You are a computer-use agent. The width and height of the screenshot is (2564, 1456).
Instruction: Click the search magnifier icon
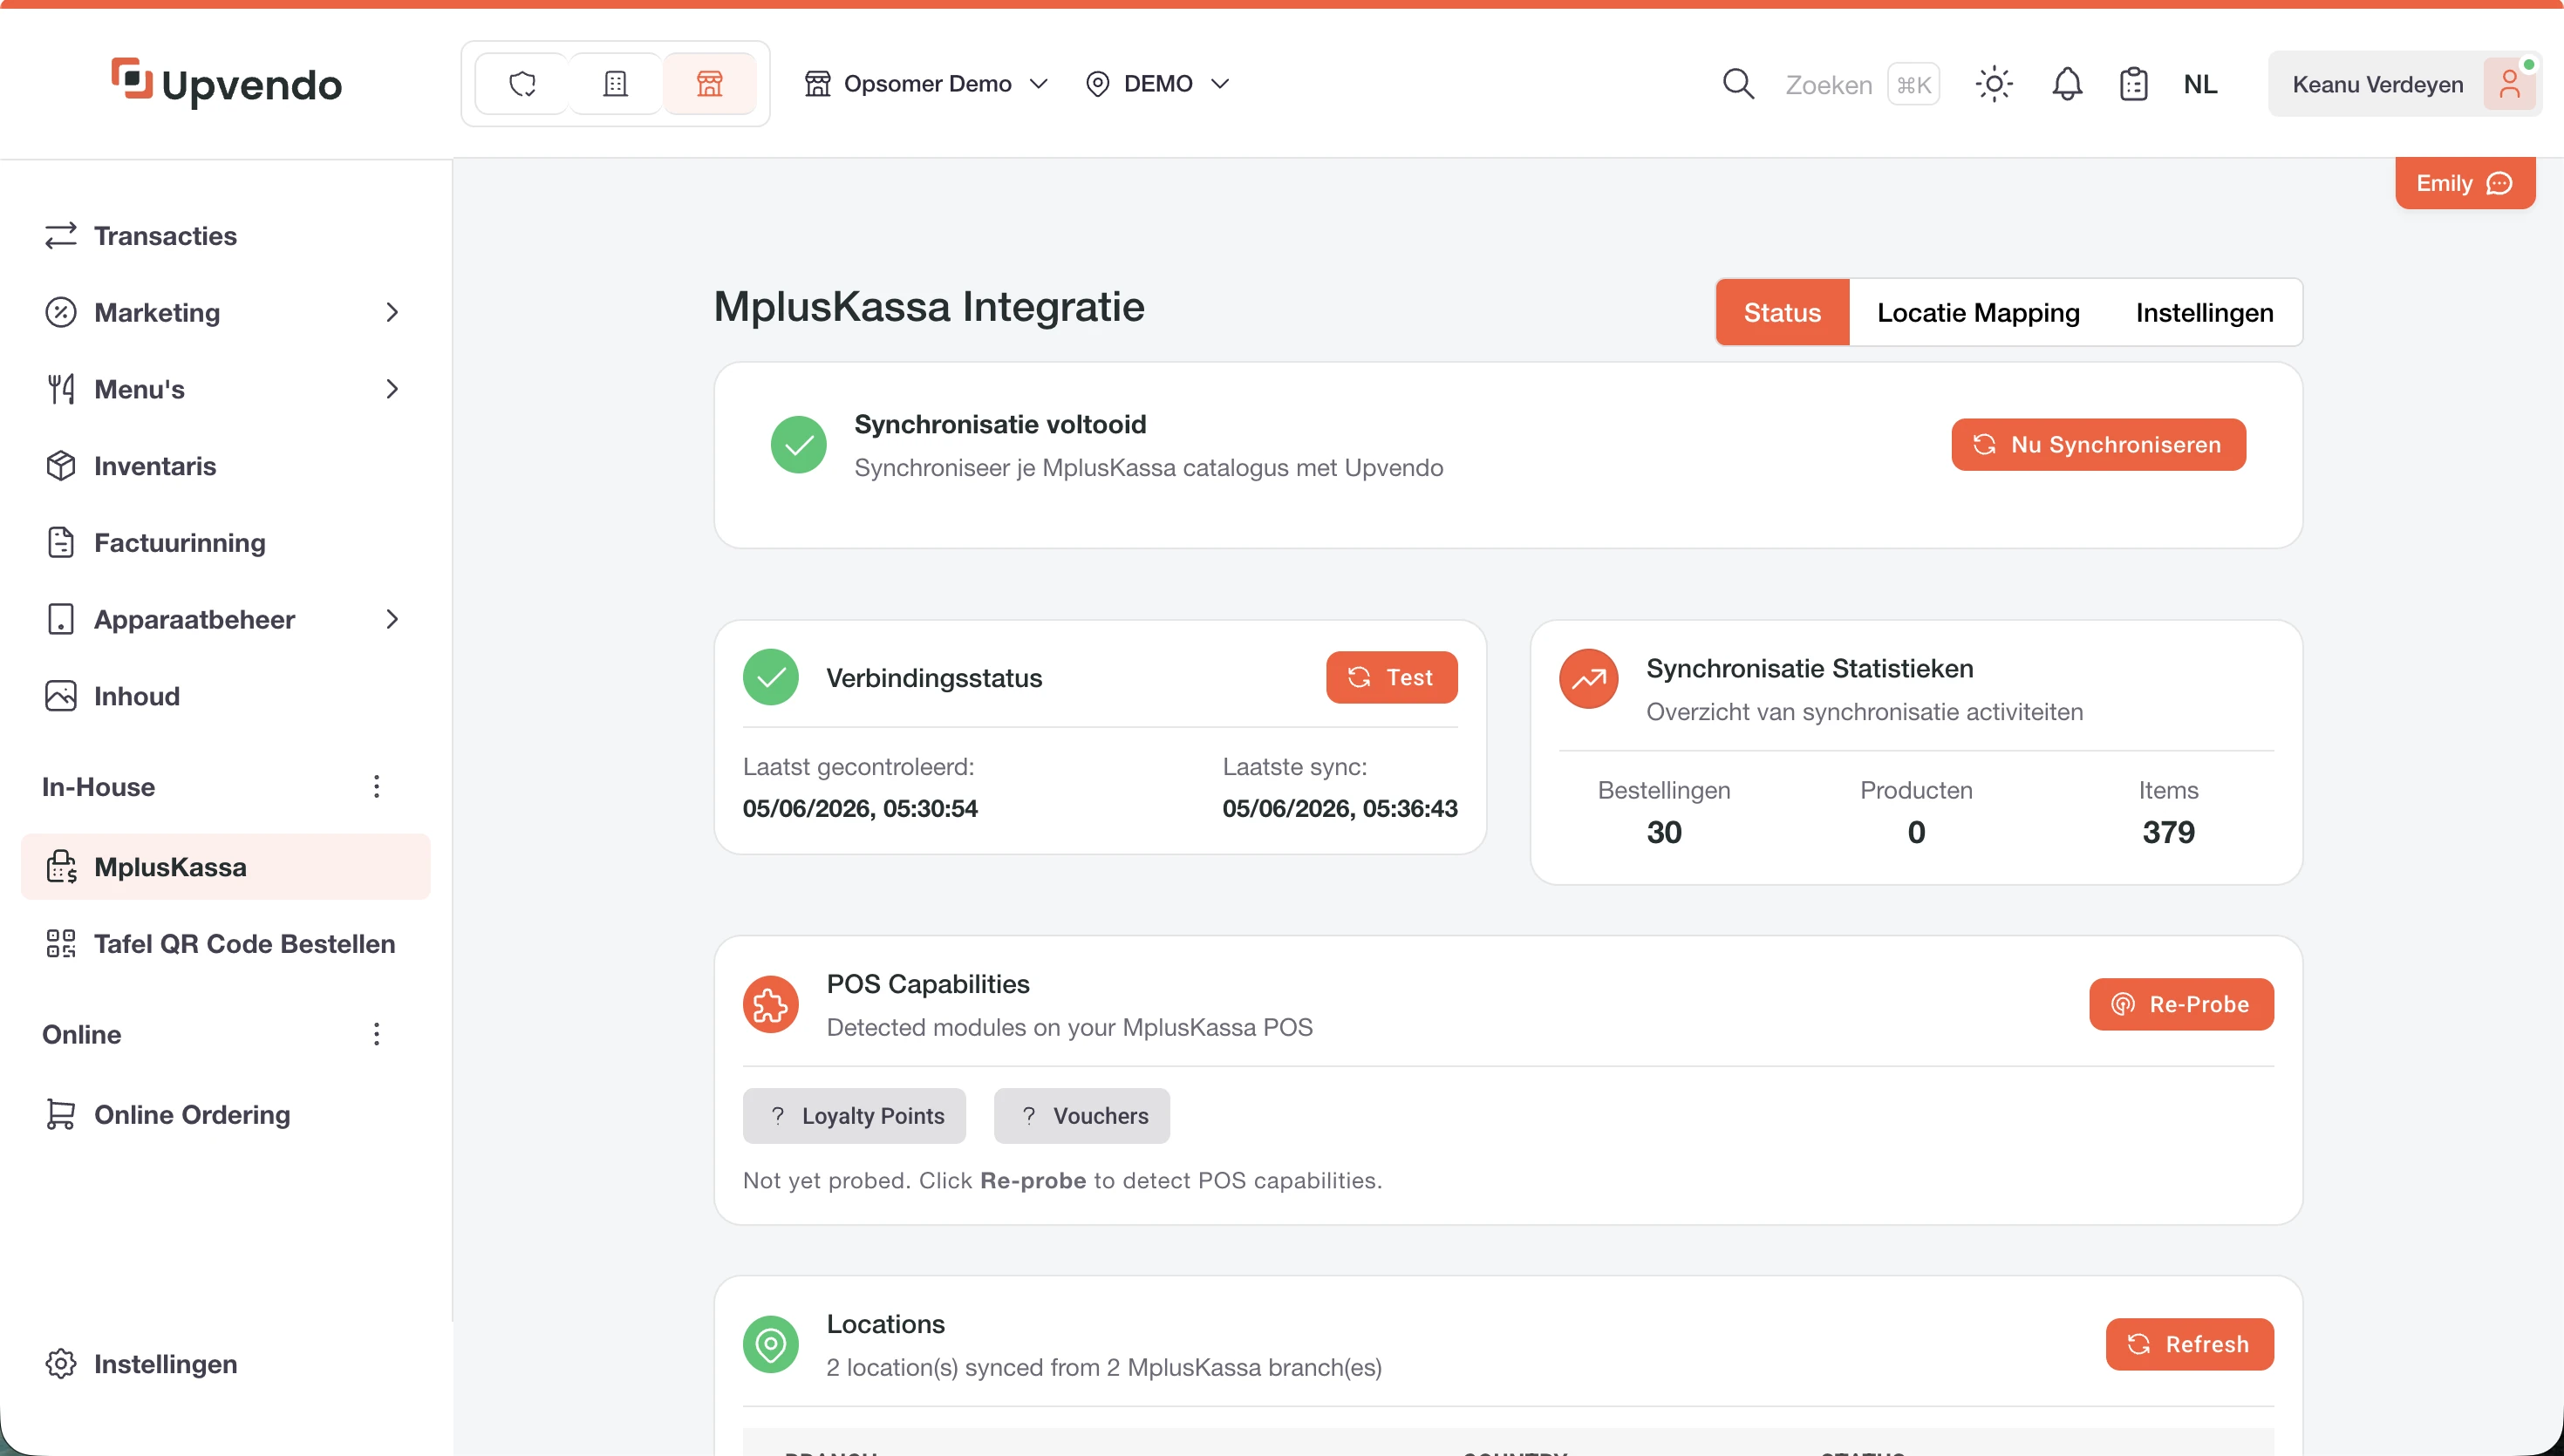[1738, 84]
